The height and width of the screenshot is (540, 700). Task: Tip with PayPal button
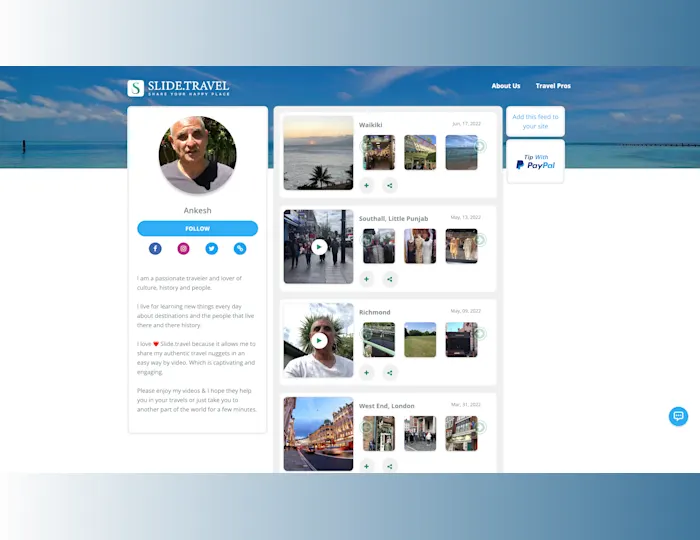click(x=535, y=162)
